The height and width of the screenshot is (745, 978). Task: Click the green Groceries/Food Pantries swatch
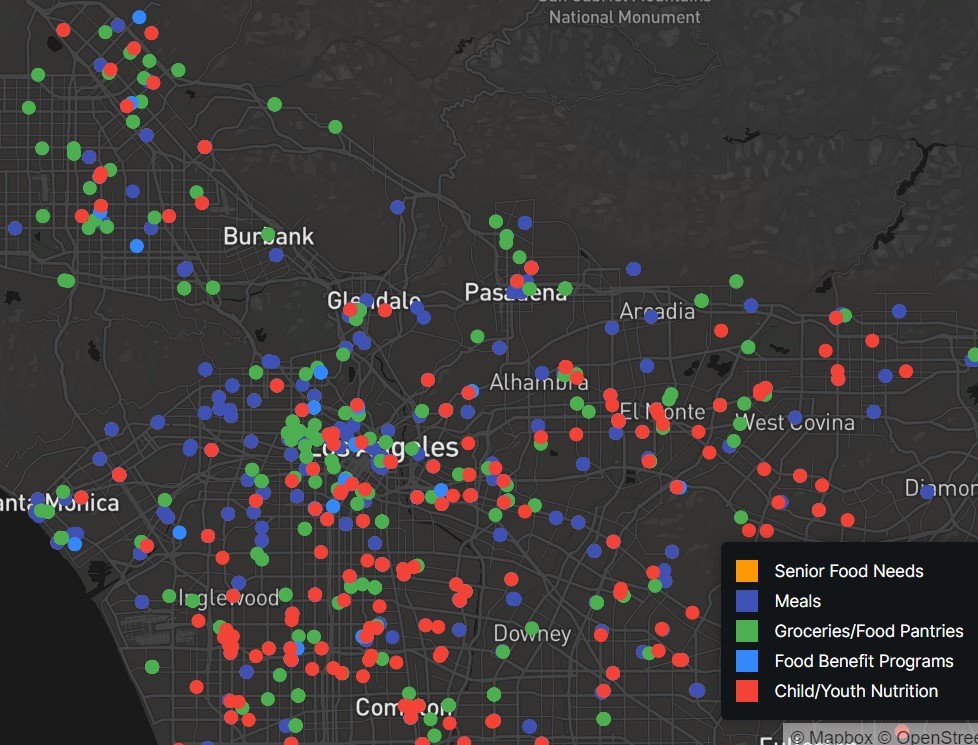pyautogui.click(x=746, y=631)
